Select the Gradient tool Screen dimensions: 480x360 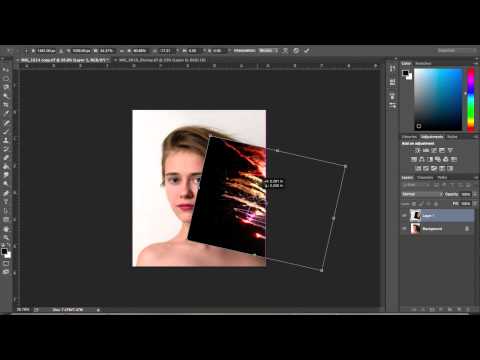click(x=6, y=166)
